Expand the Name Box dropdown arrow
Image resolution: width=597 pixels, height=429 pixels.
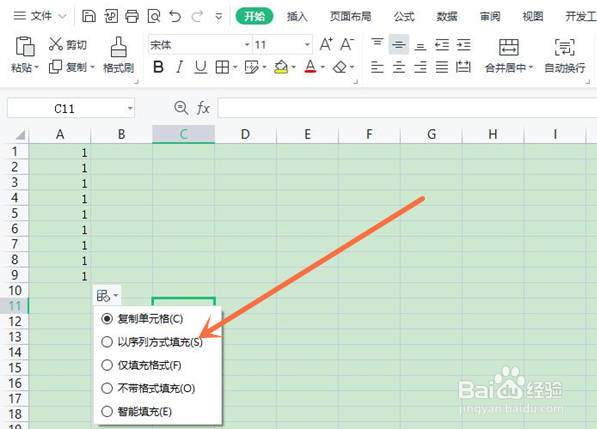(x=130, y=108)
